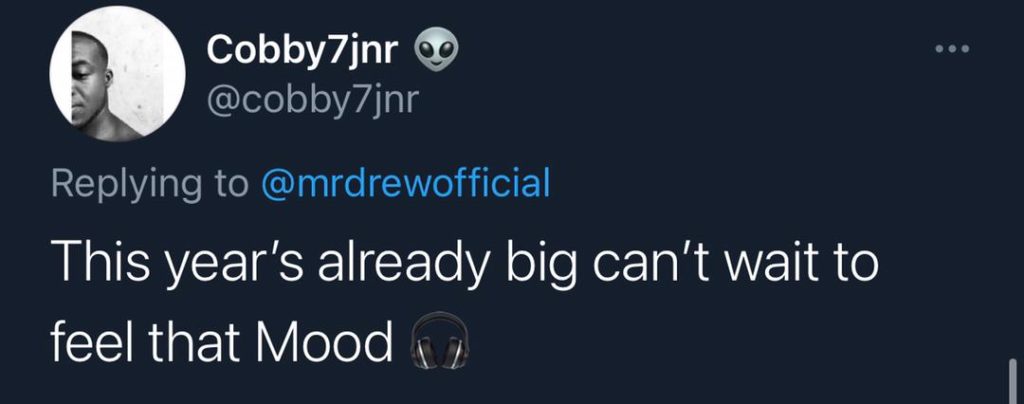This screenshot has height=404, width=1024.
Task: Open the Cobby7jnr display name profile
Action: point(304,52)
